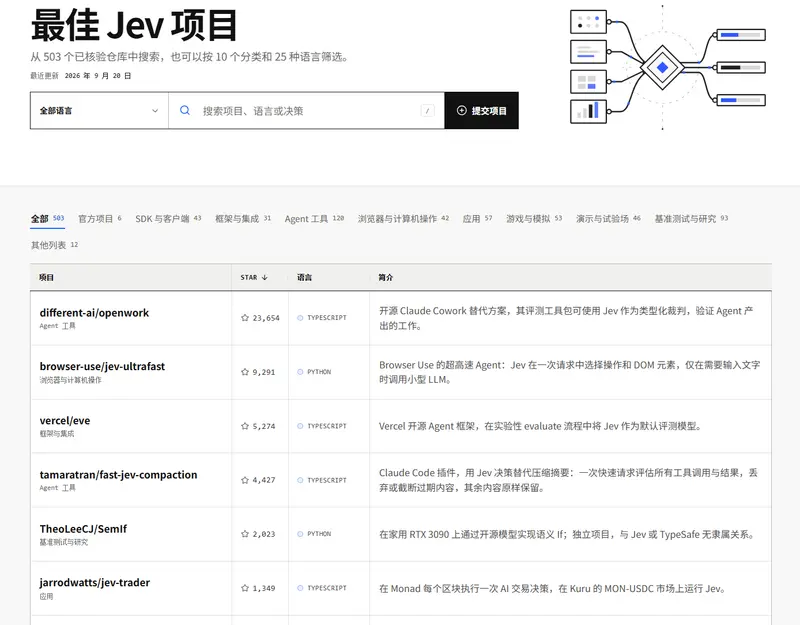The width and height of the screenshot is (800, 625).
Task: Click the 项目 column header
Action: tap(46, 278)
